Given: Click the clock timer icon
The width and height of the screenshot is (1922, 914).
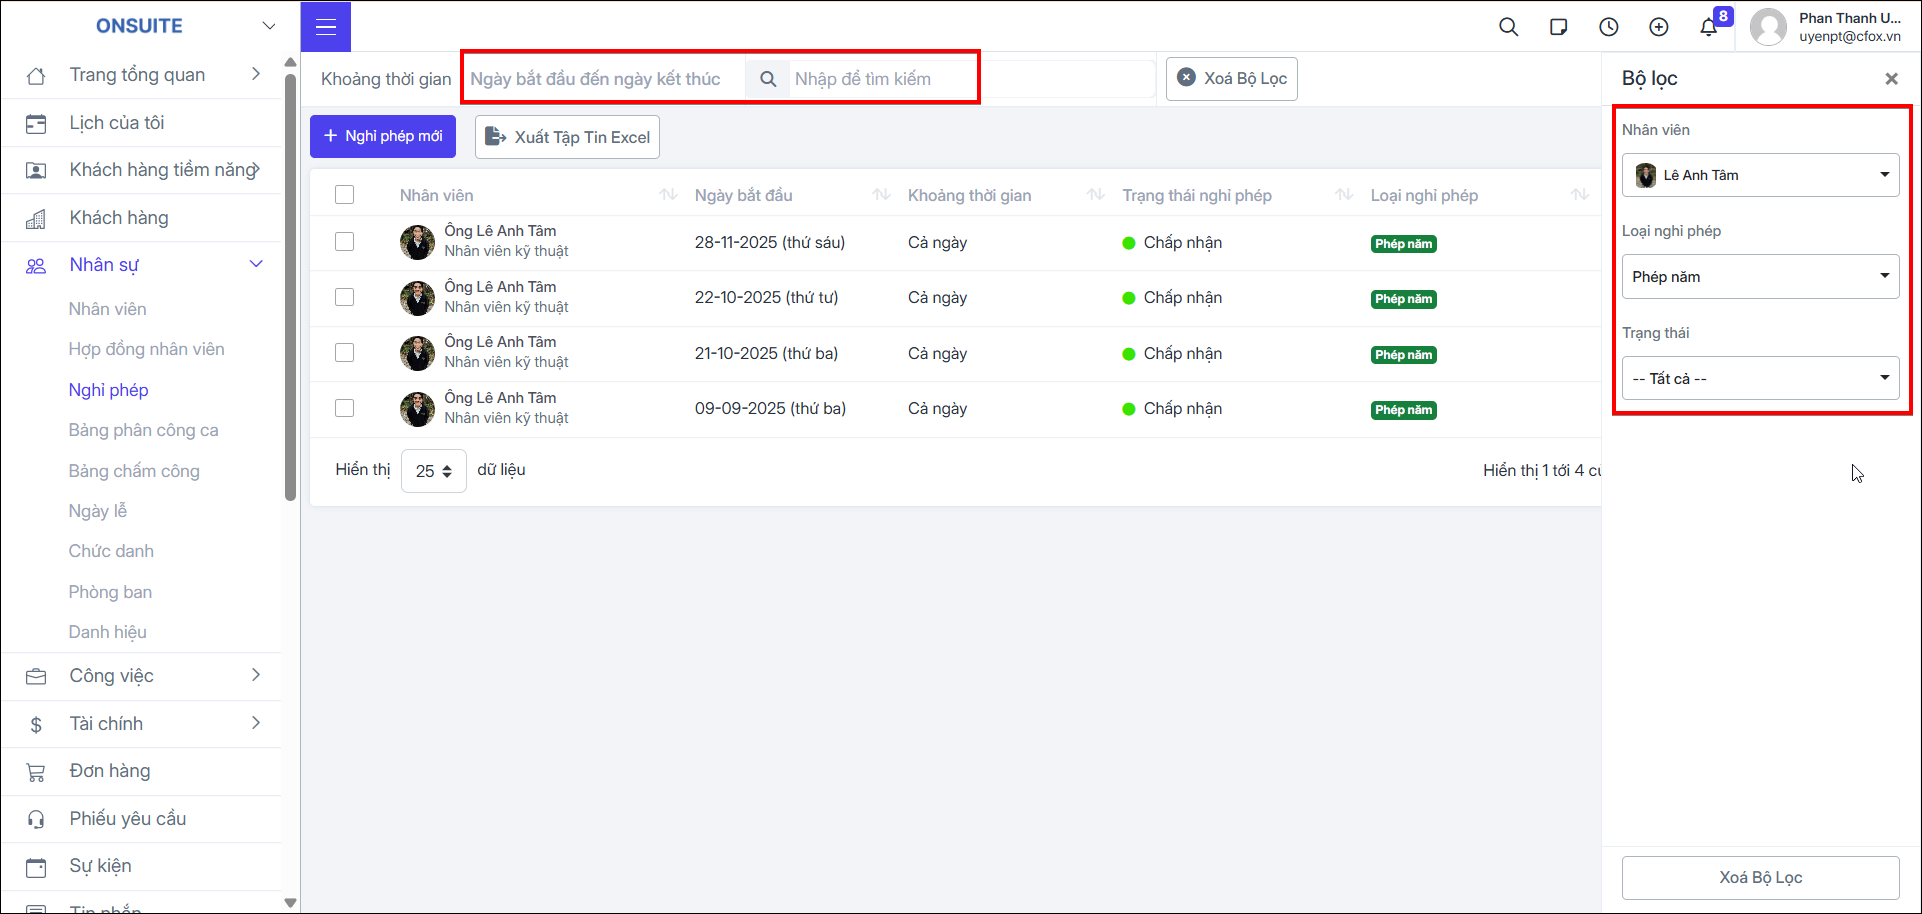Looking at the screenshot, I should [1609, 27].
